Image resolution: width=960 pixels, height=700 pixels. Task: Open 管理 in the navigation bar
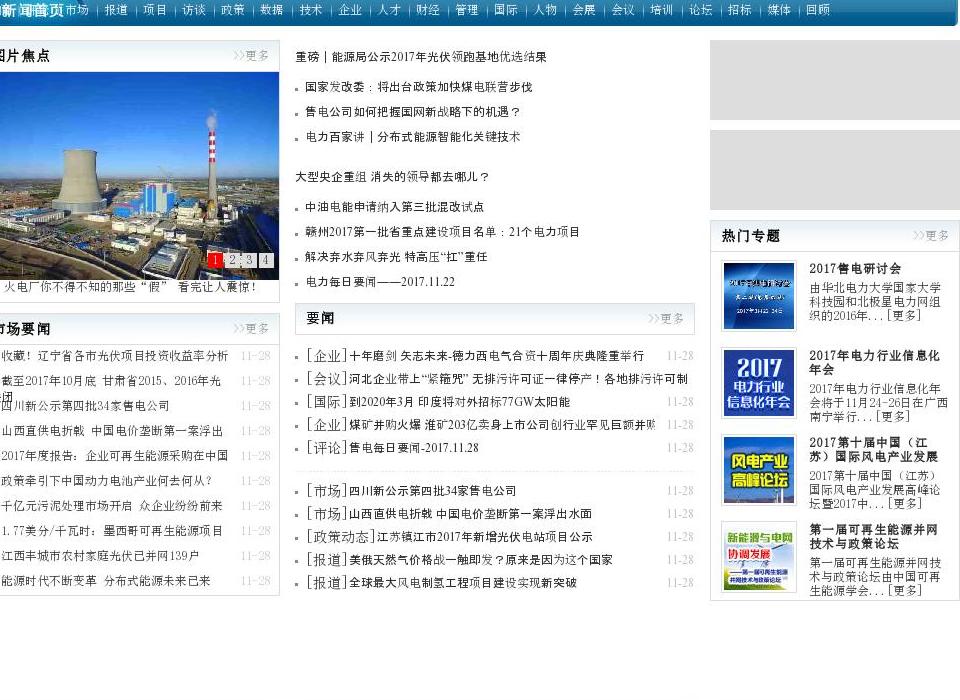click(467, 10)
